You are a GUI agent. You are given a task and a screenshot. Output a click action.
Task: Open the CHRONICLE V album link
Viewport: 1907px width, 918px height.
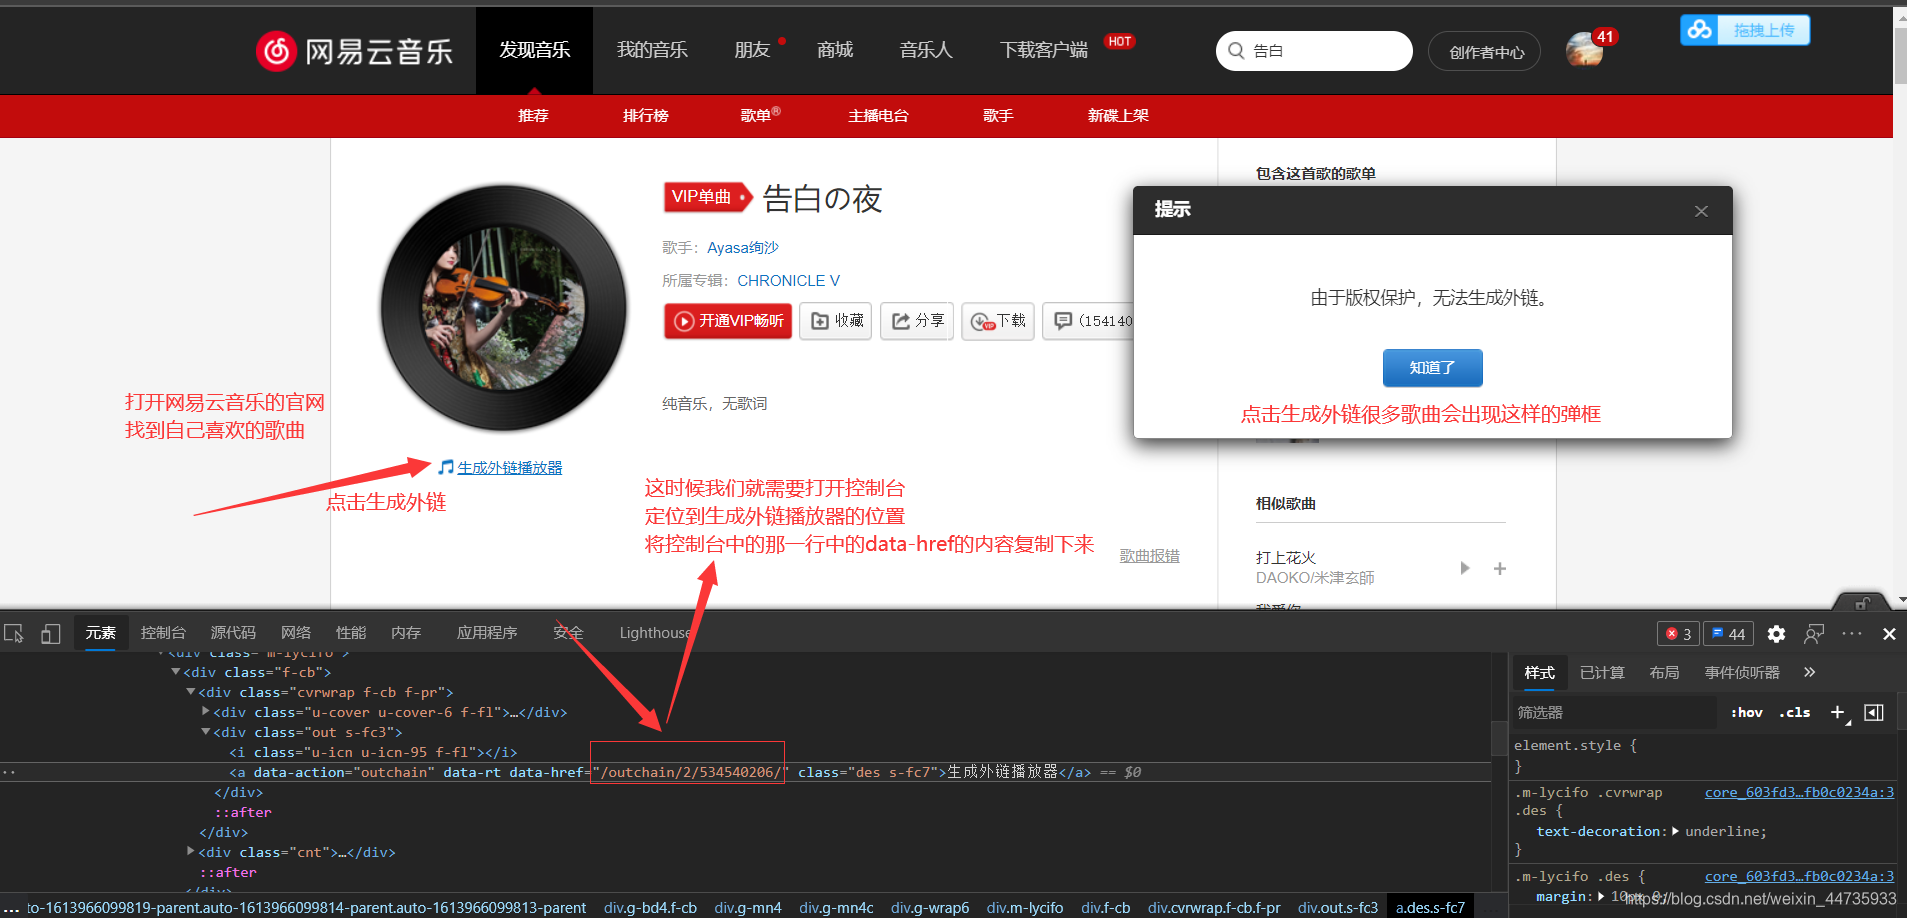pyautogui.click(x=788, y=280)
